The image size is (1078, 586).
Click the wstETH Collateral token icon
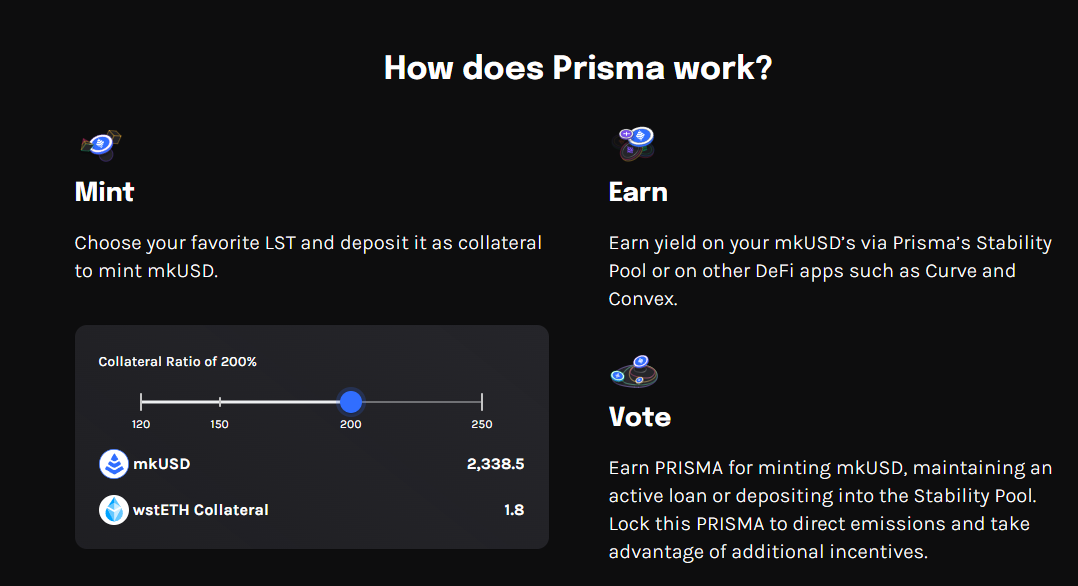point(113,510)
